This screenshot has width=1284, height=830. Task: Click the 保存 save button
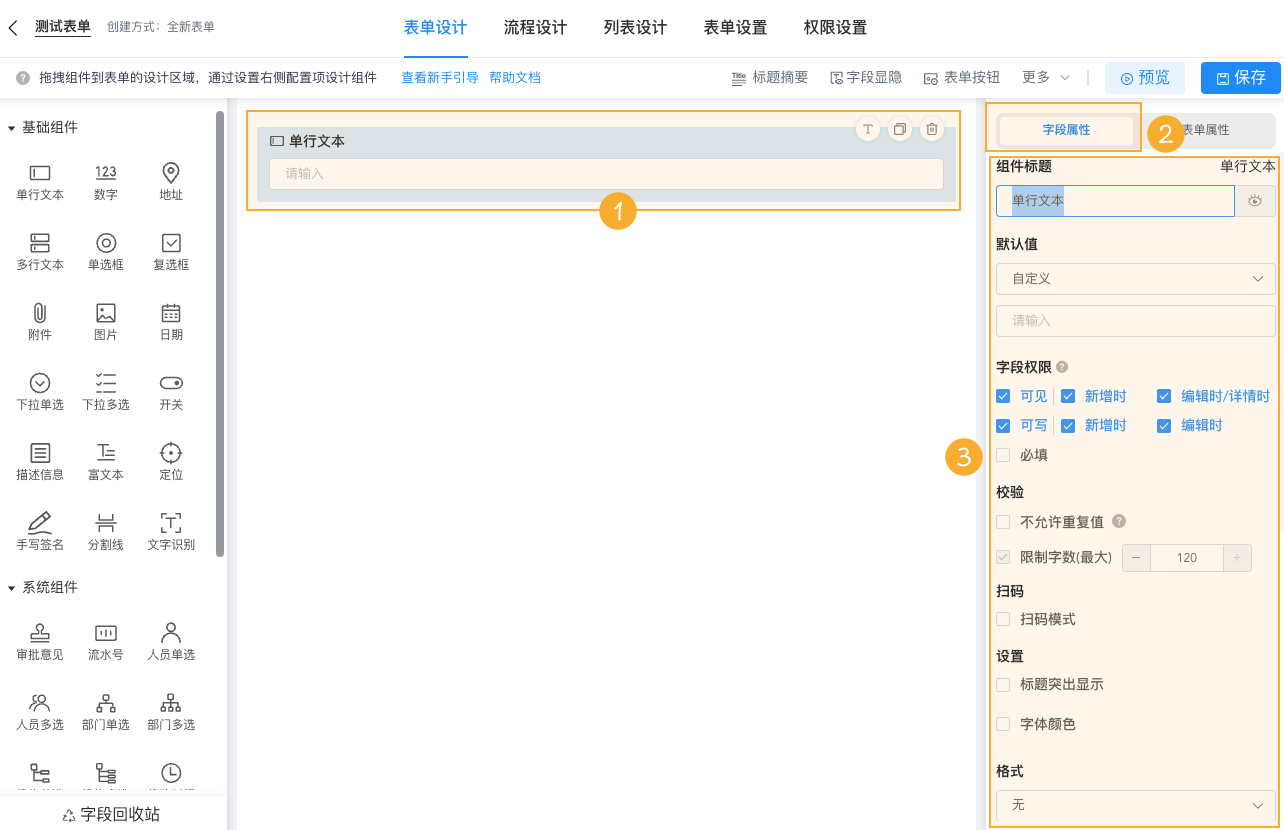click(x=1240, y=77)
